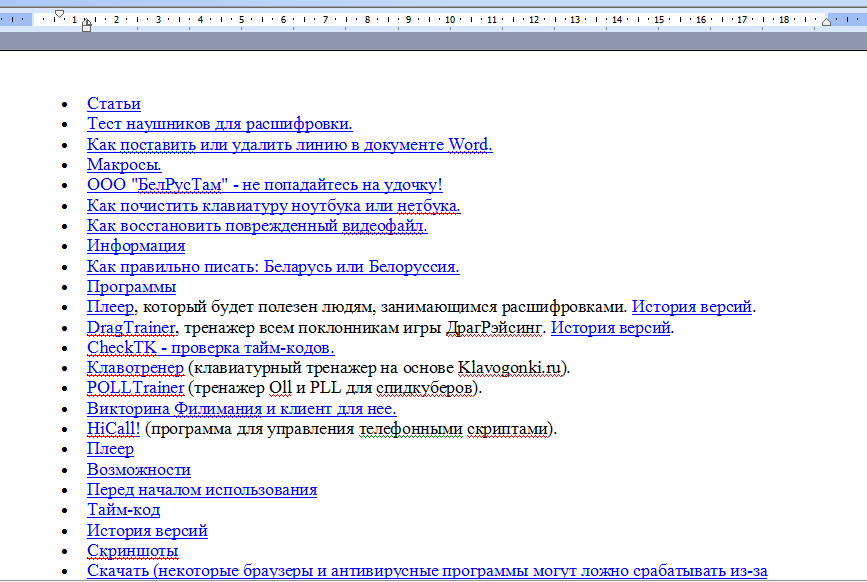Open link about restoring damaged video file

pyautogui.click(x=256, y=226)
